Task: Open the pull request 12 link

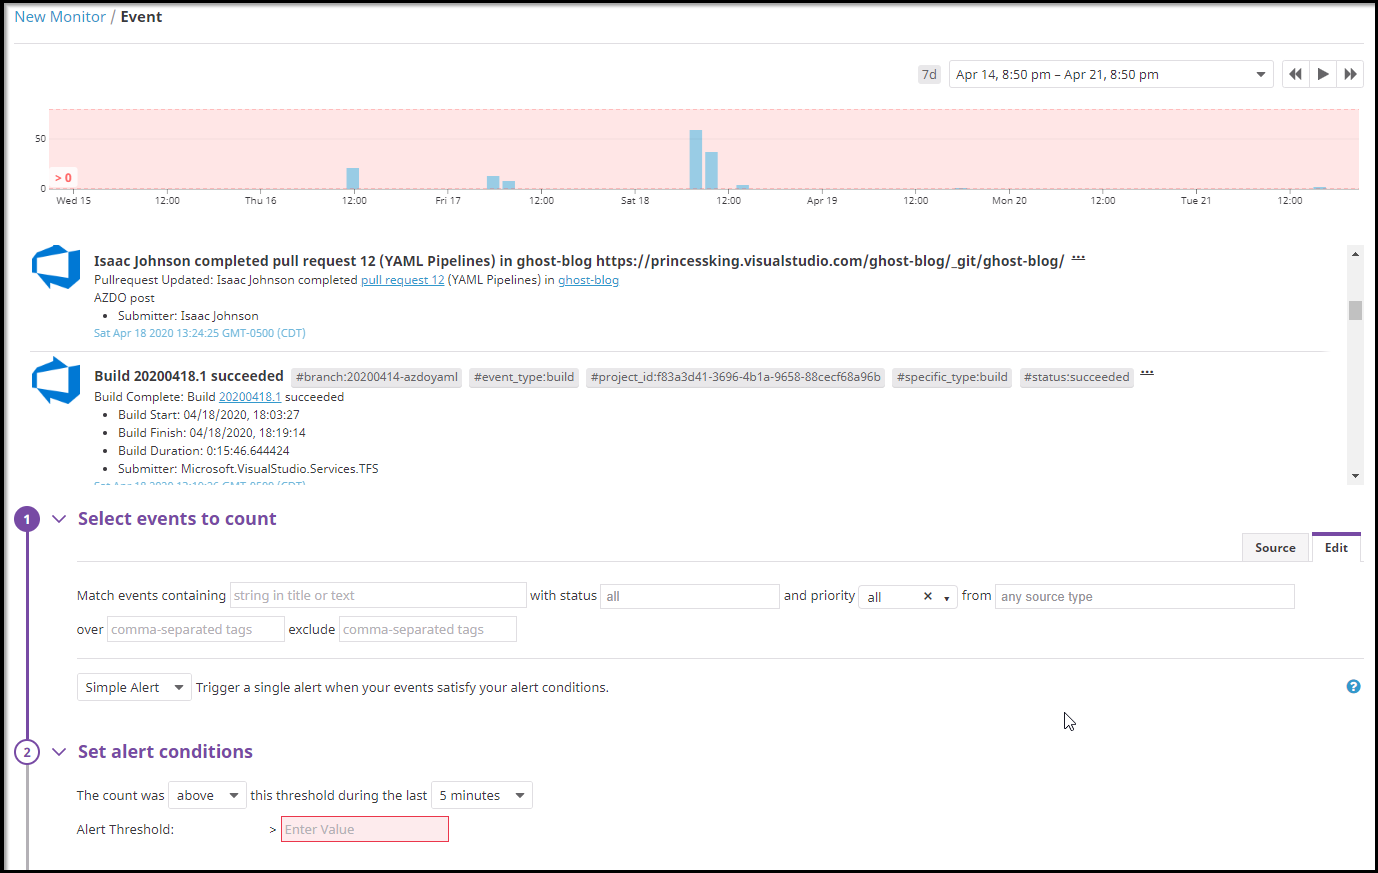Action: (402, 280)
